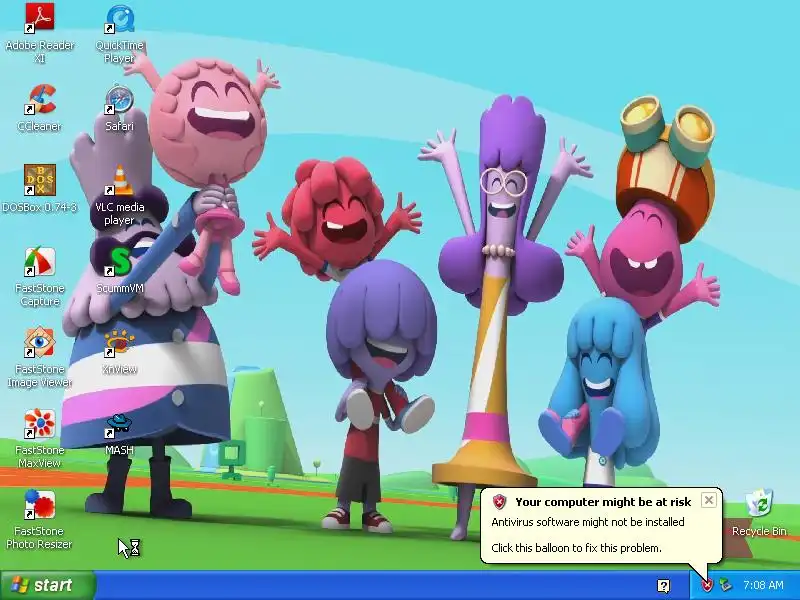This screenshot has height=600, width=800.
Task: Click the 'Antivirus software might not be installed' text
Action: (588, 522)
